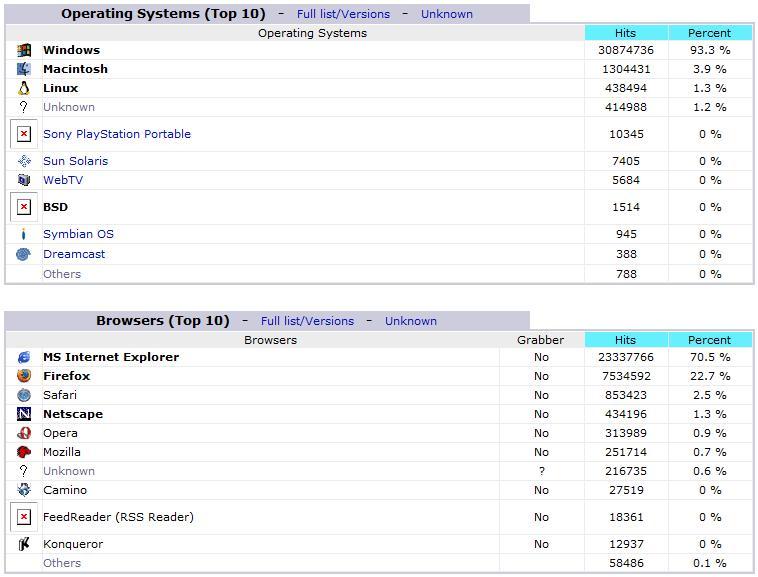Click the Dreamcast swirl icon
Image resolution: width=758 pixels, height=577 pixels.
23,254
